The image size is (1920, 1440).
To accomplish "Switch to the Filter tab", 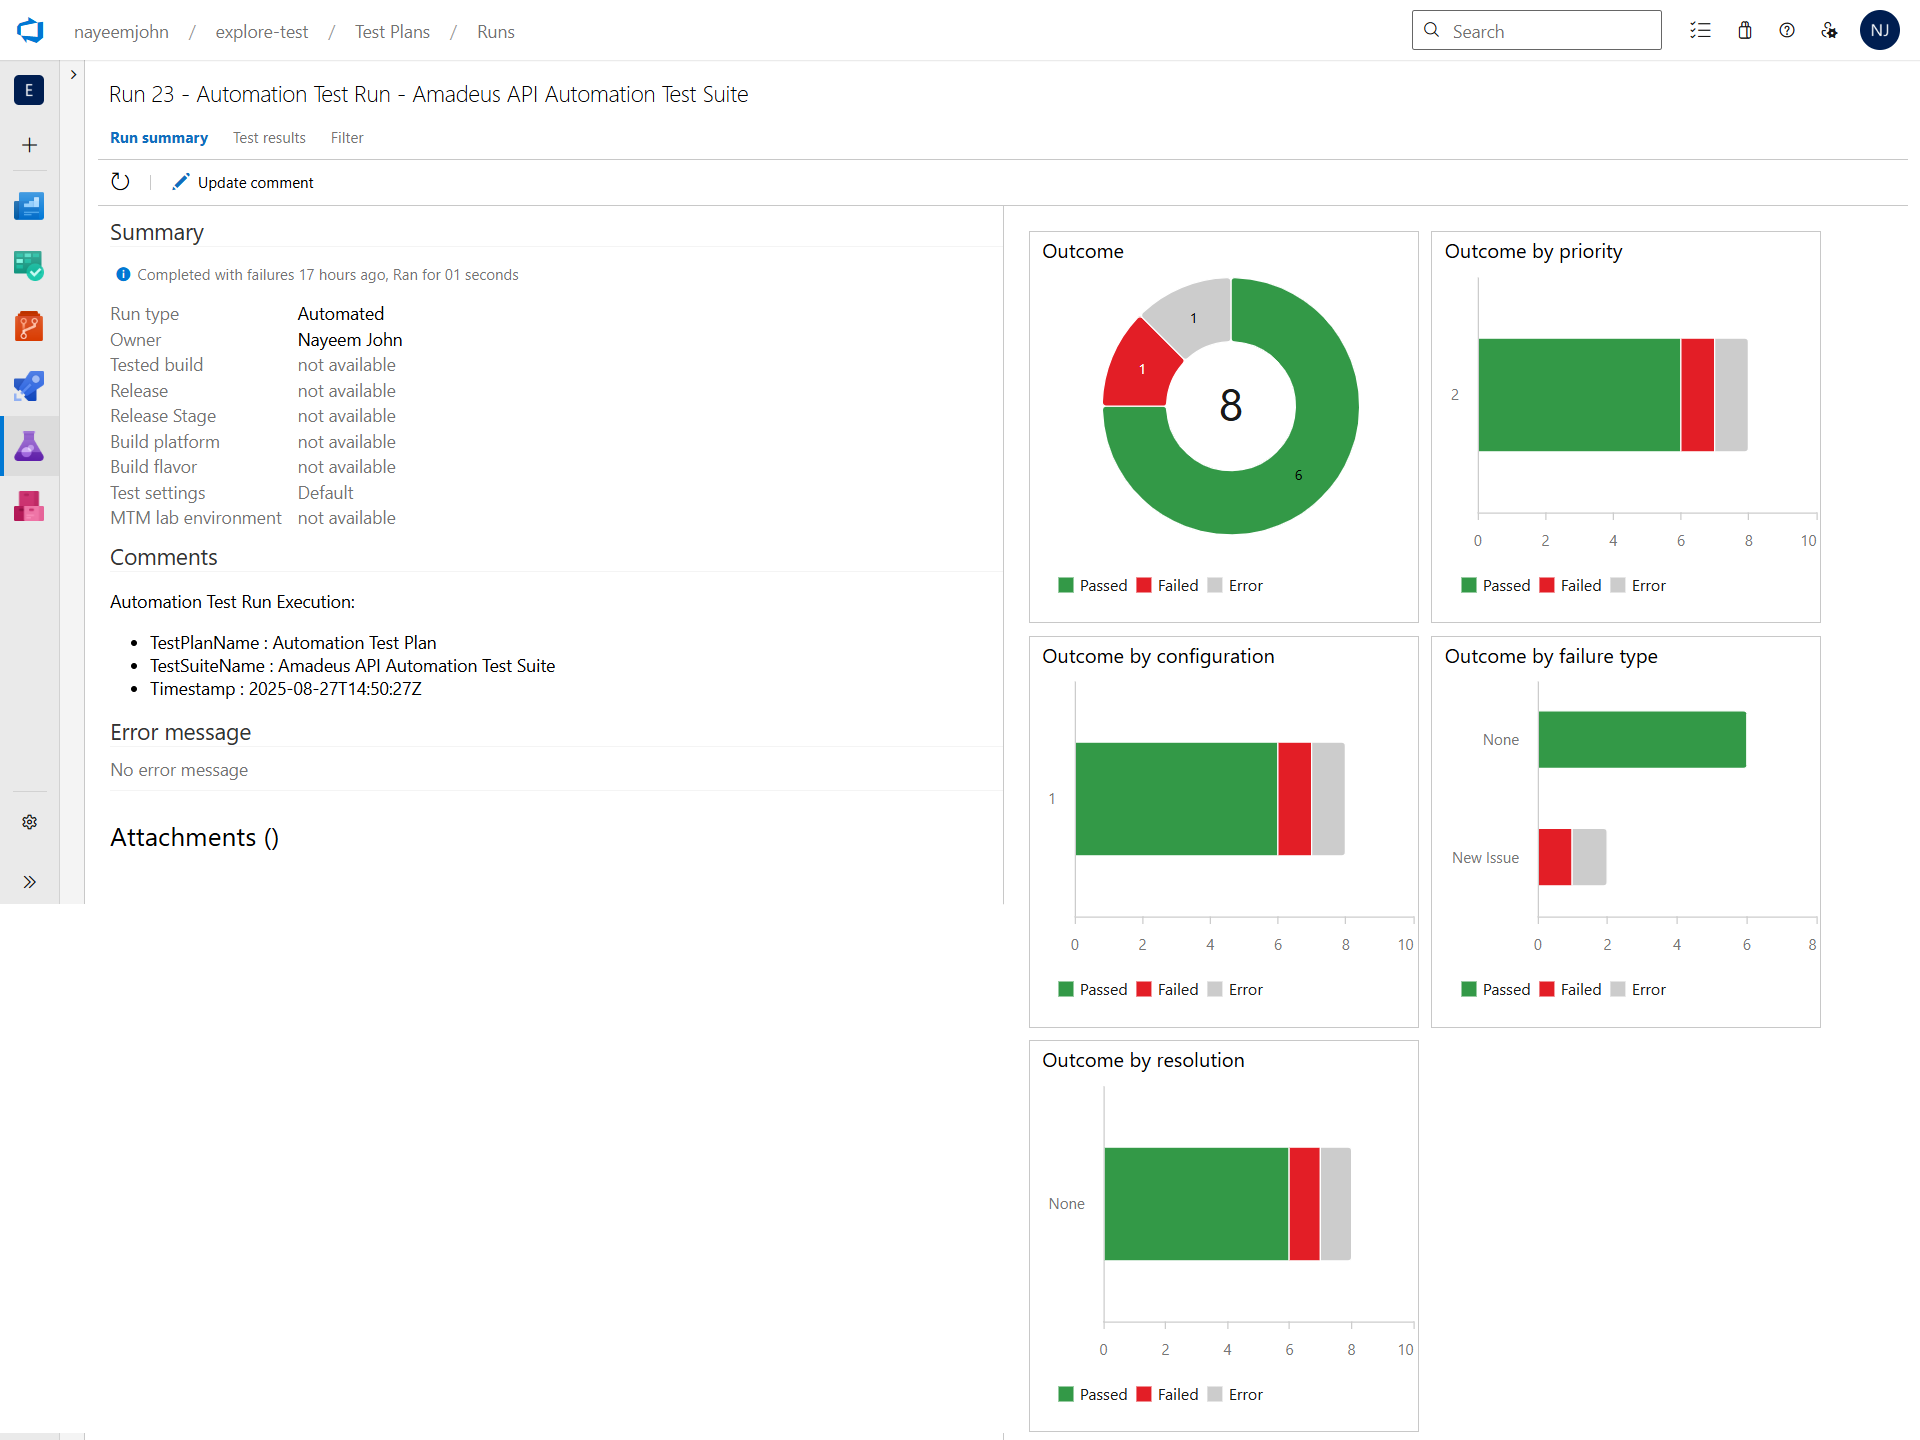I will [347, 138].
